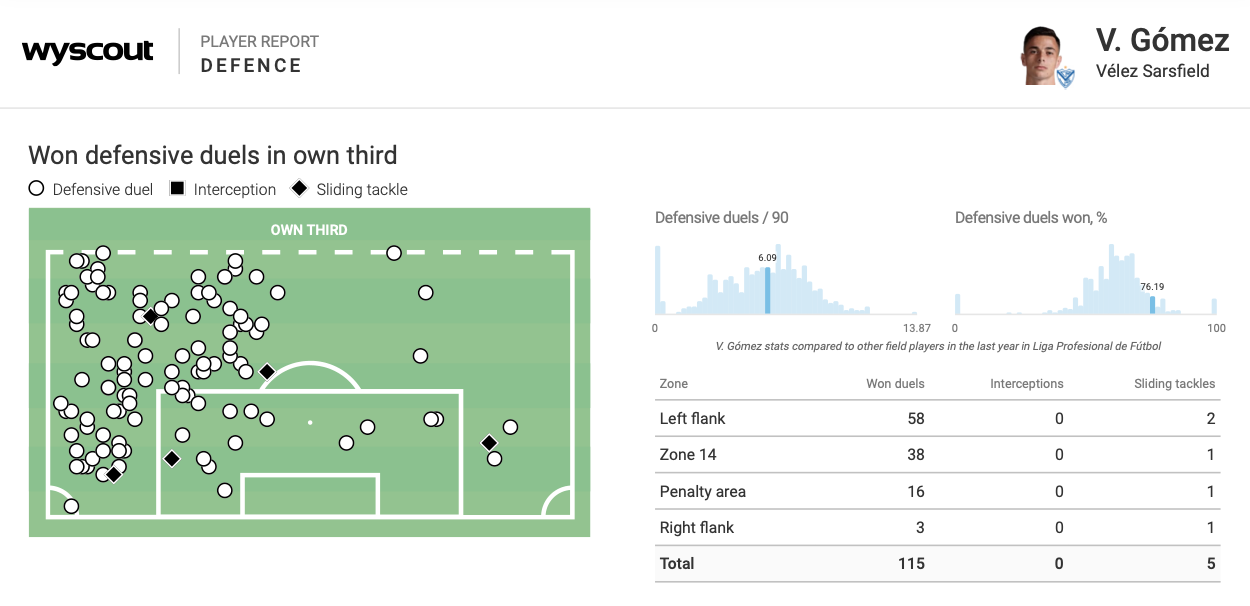
Task: Select the Defensive duel circle legend icon
Action: click(36, 188)
